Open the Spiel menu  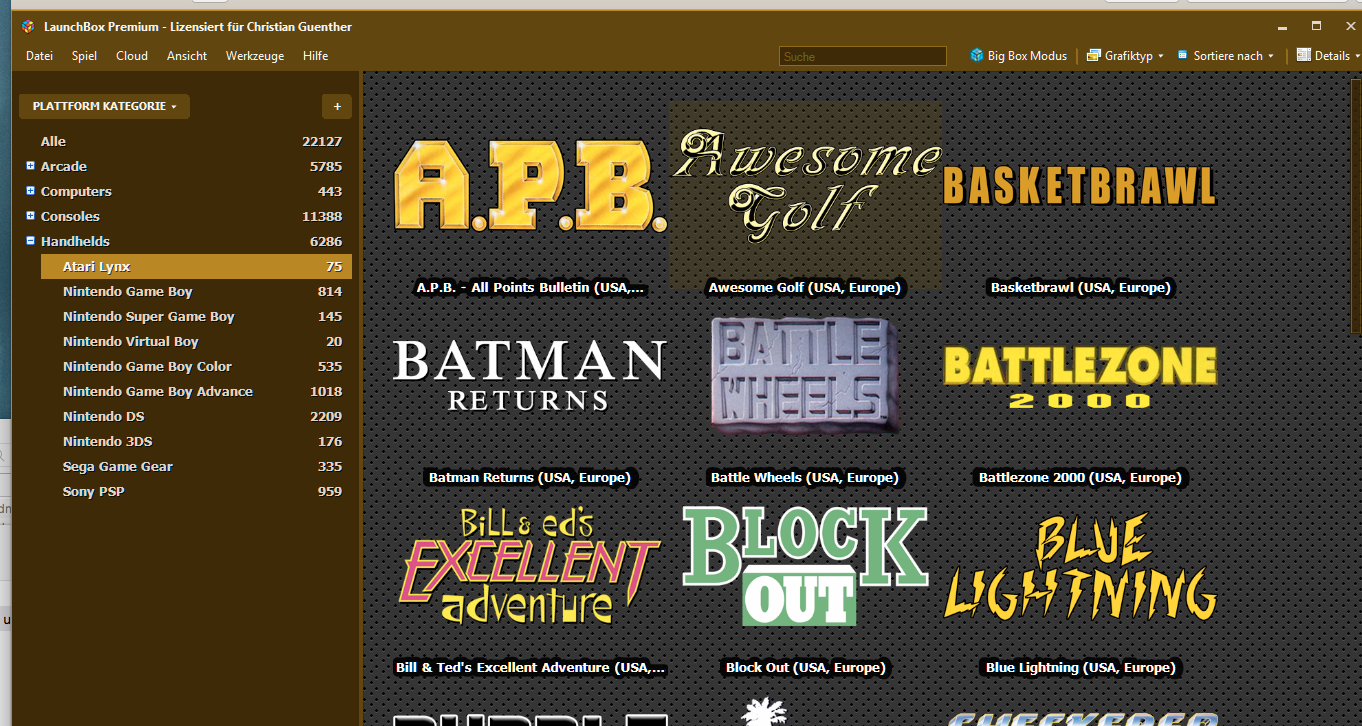(84, 56)
